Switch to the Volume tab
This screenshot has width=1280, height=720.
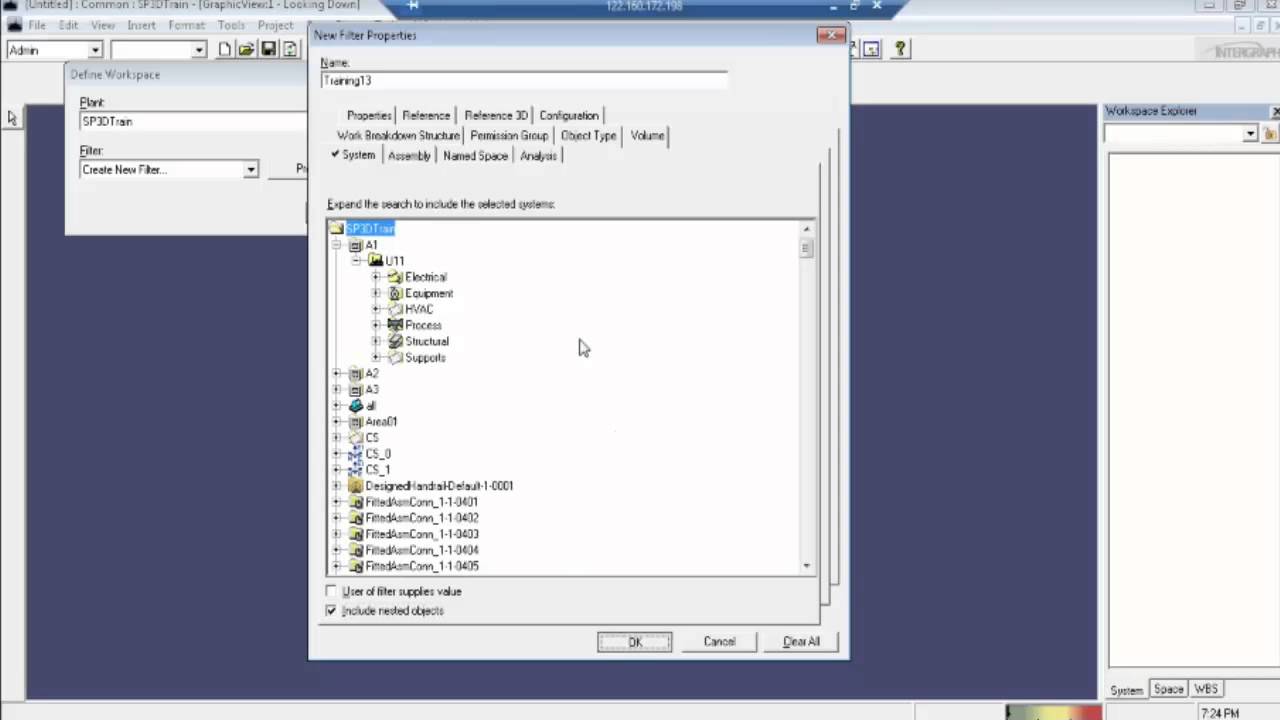(647, 136)
